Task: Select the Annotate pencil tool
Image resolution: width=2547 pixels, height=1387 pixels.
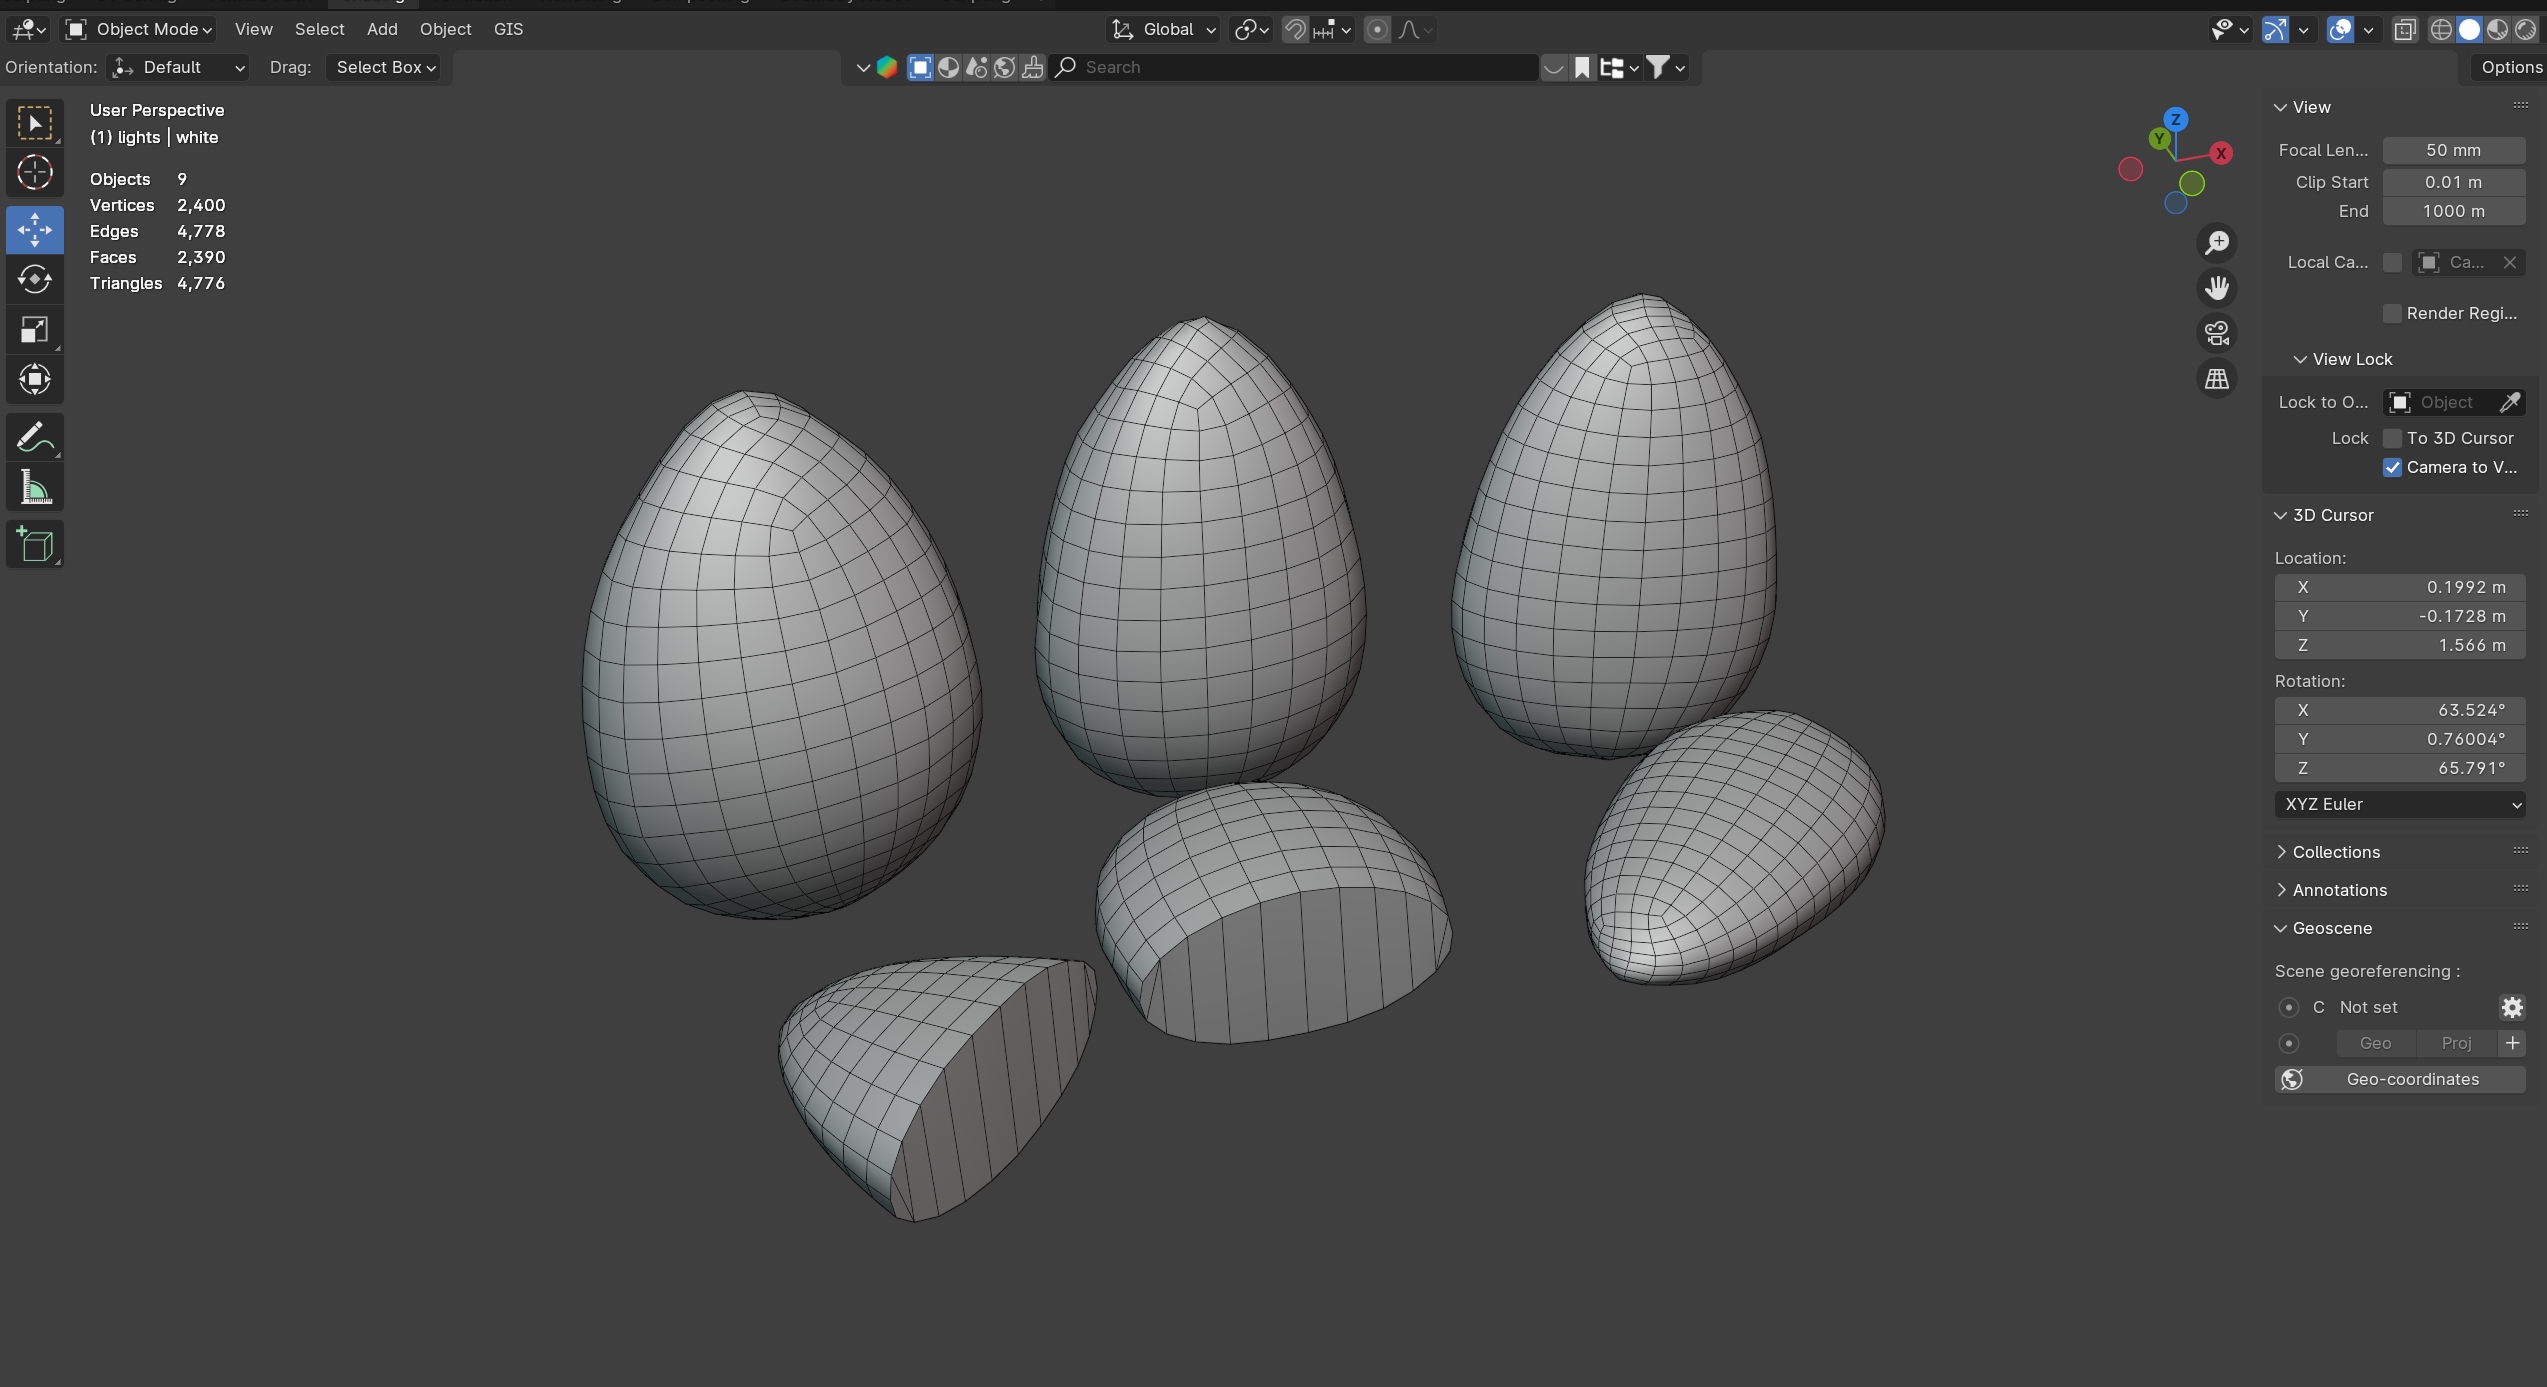Action: (x=35, y=437)
